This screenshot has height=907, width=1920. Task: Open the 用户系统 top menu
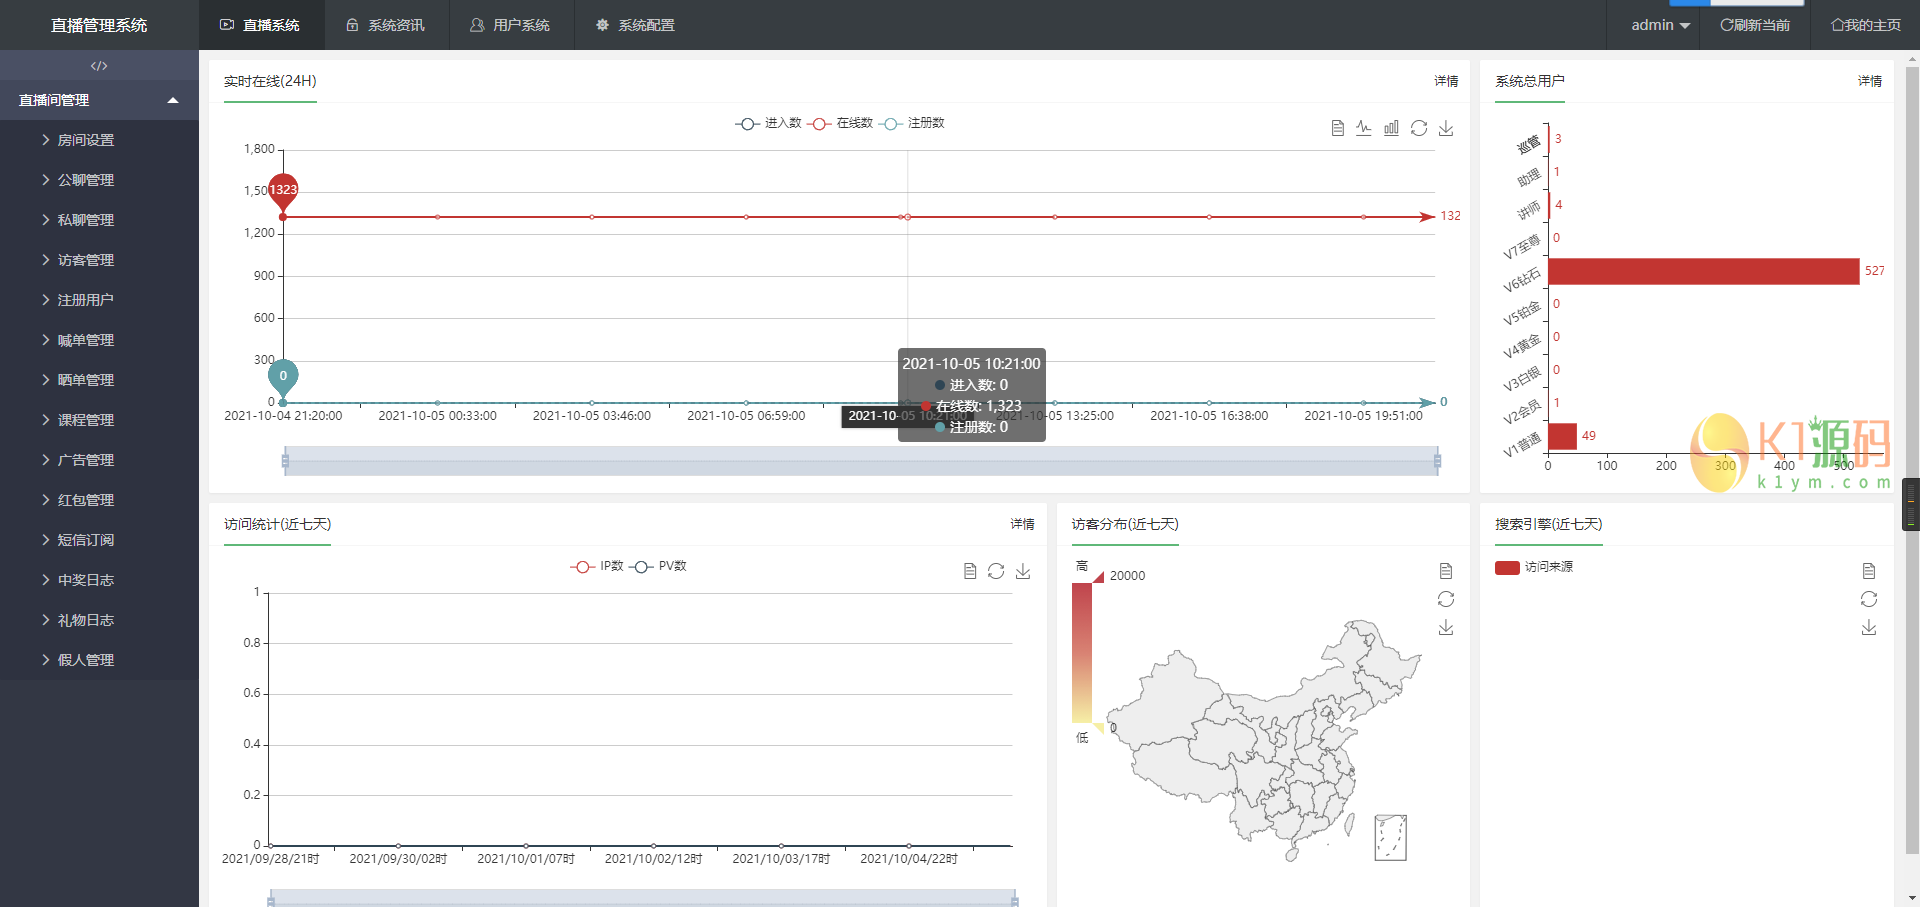click(511, 25)
